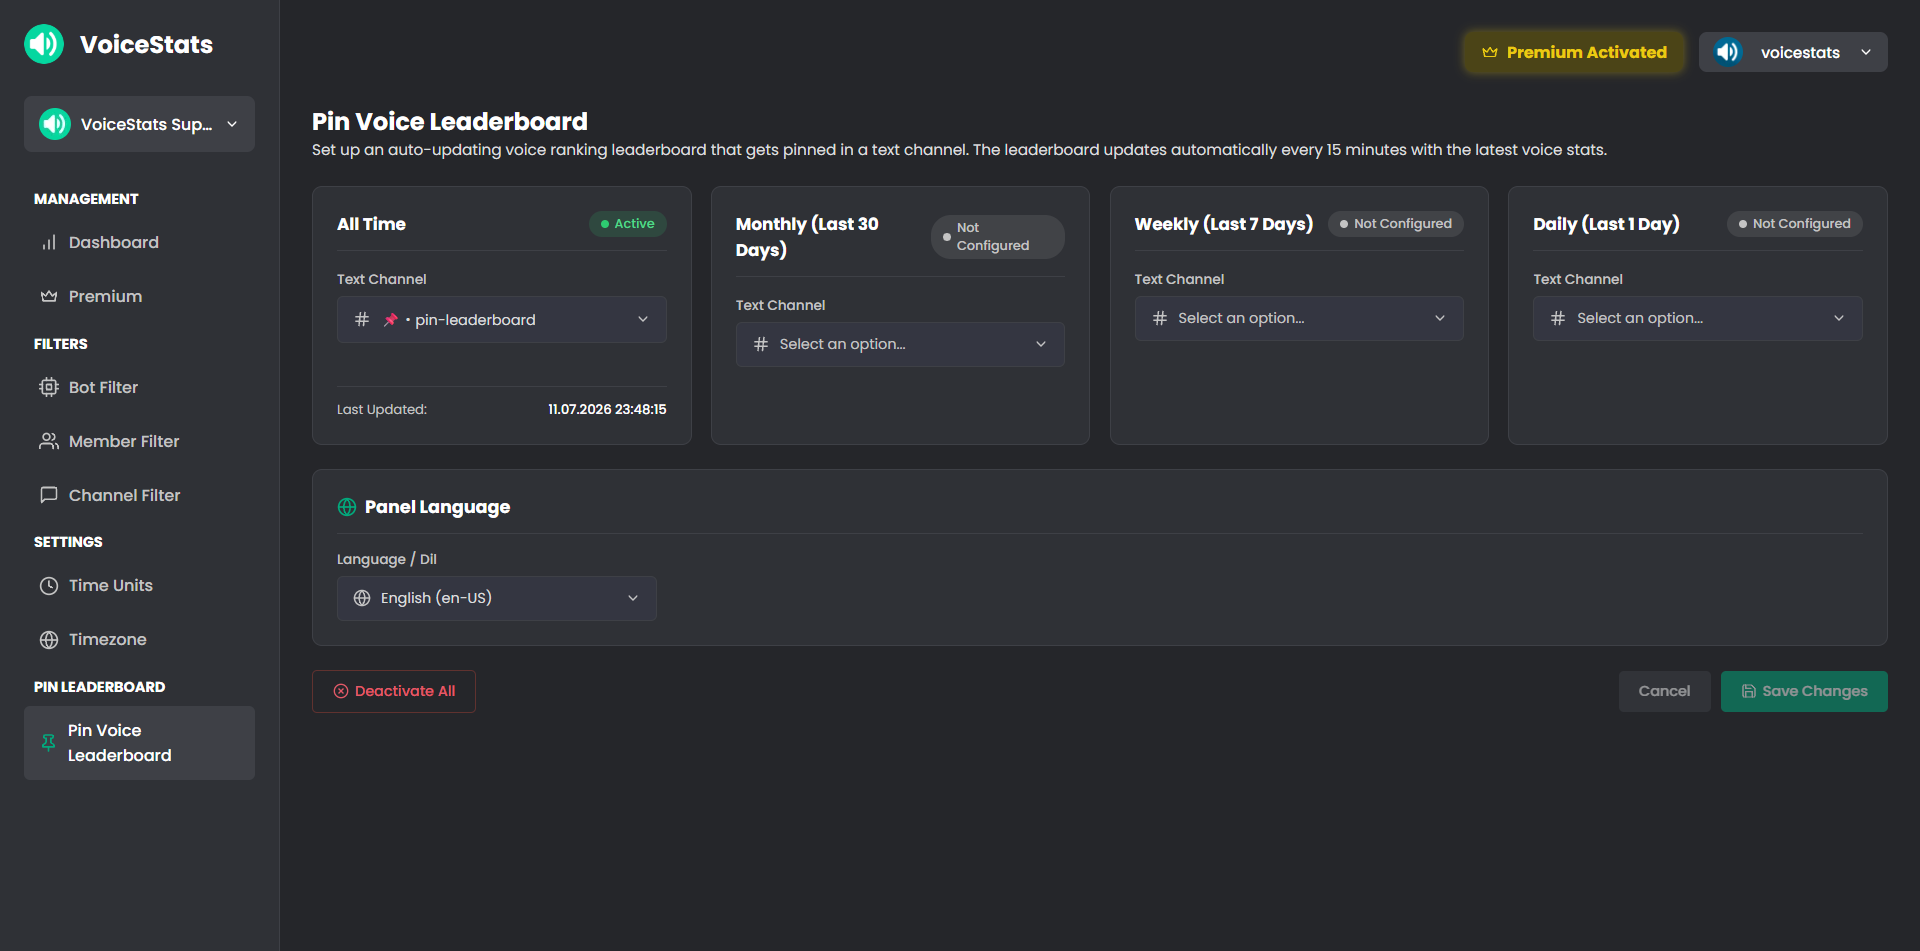Click the SETTINGS section header
The image size is (1920, 951).
tap(68, 542)
